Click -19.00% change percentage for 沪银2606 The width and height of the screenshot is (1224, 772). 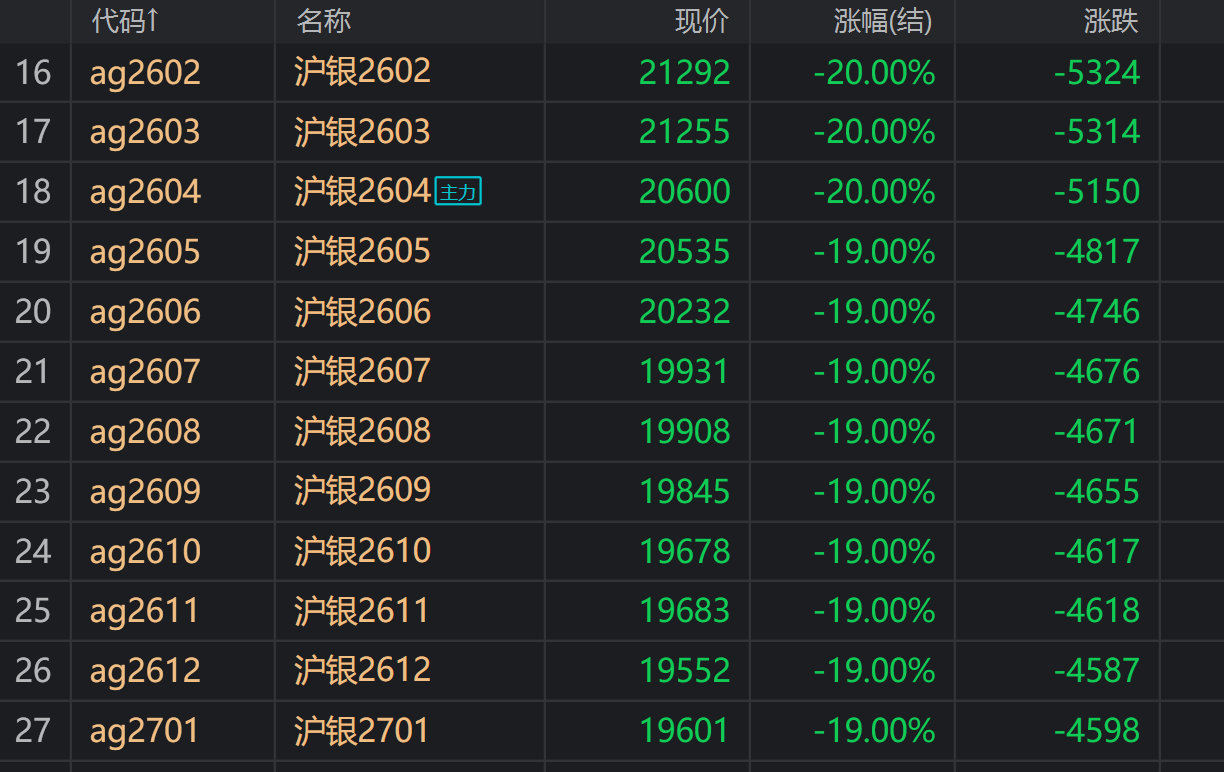pyautogui.click(x=874, y=311)
